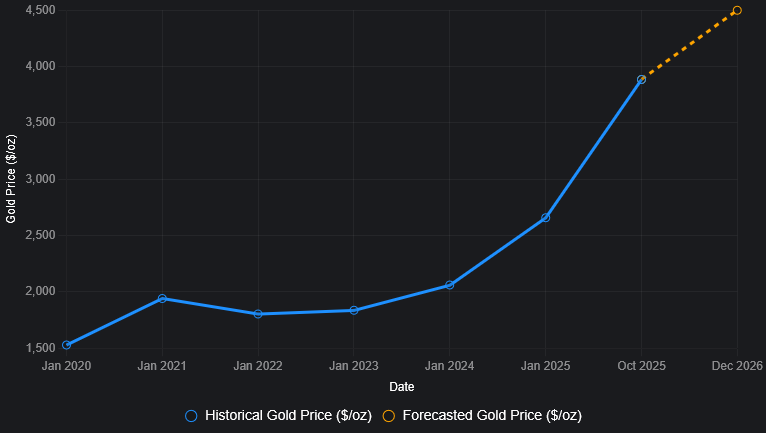Click the "4,500" y-axis tick label

[39, 10]
